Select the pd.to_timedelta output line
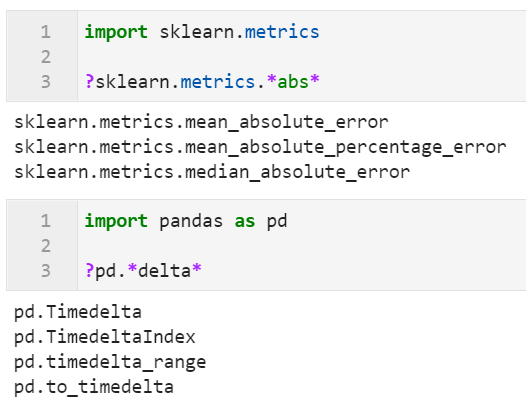Viewport: 526px width, 412px height. pos(94,387)
